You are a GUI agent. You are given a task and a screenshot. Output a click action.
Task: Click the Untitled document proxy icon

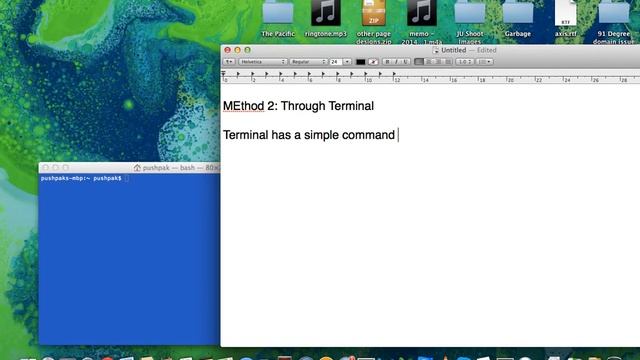436,50
